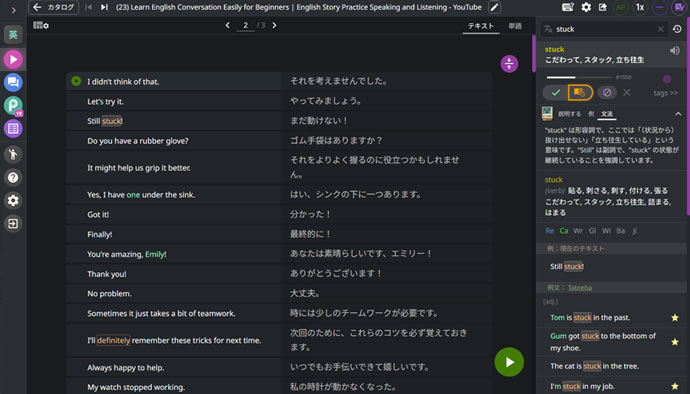690x394 pixels.
Task: Open the pink video player sidebar icon
Action: pos(13,59)
